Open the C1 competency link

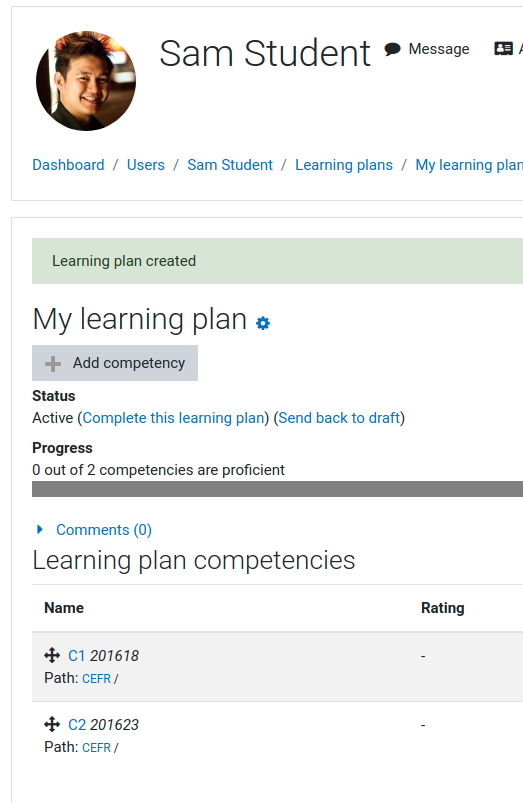click(x=76, y=656)
